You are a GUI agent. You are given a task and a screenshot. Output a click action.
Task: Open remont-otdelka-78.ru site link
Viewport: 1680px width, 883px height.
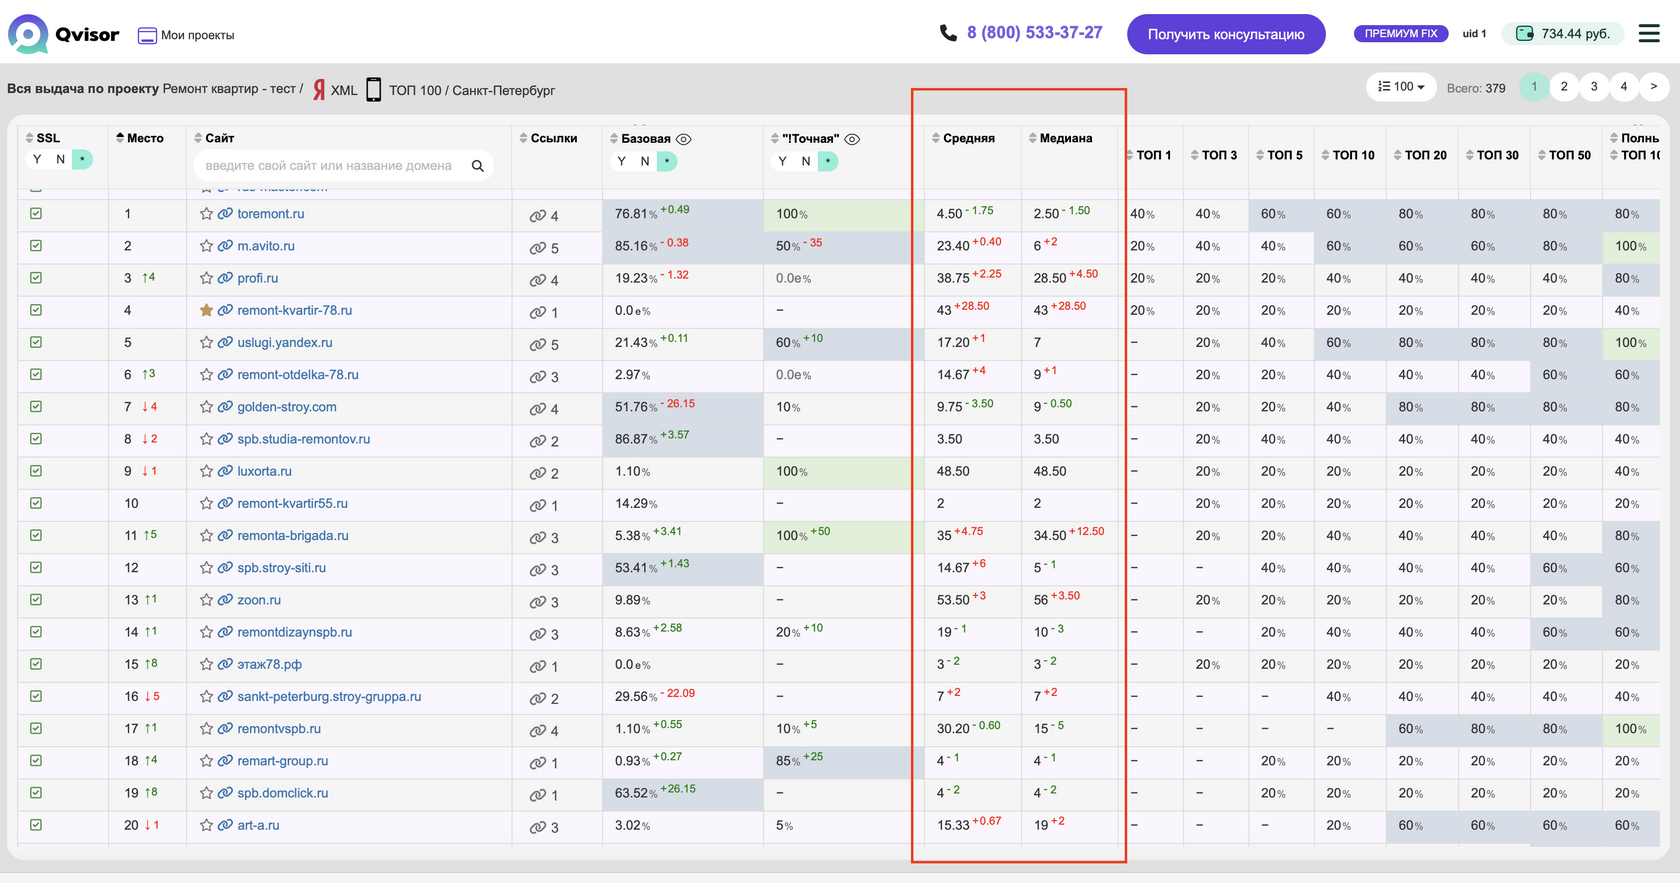298,375
